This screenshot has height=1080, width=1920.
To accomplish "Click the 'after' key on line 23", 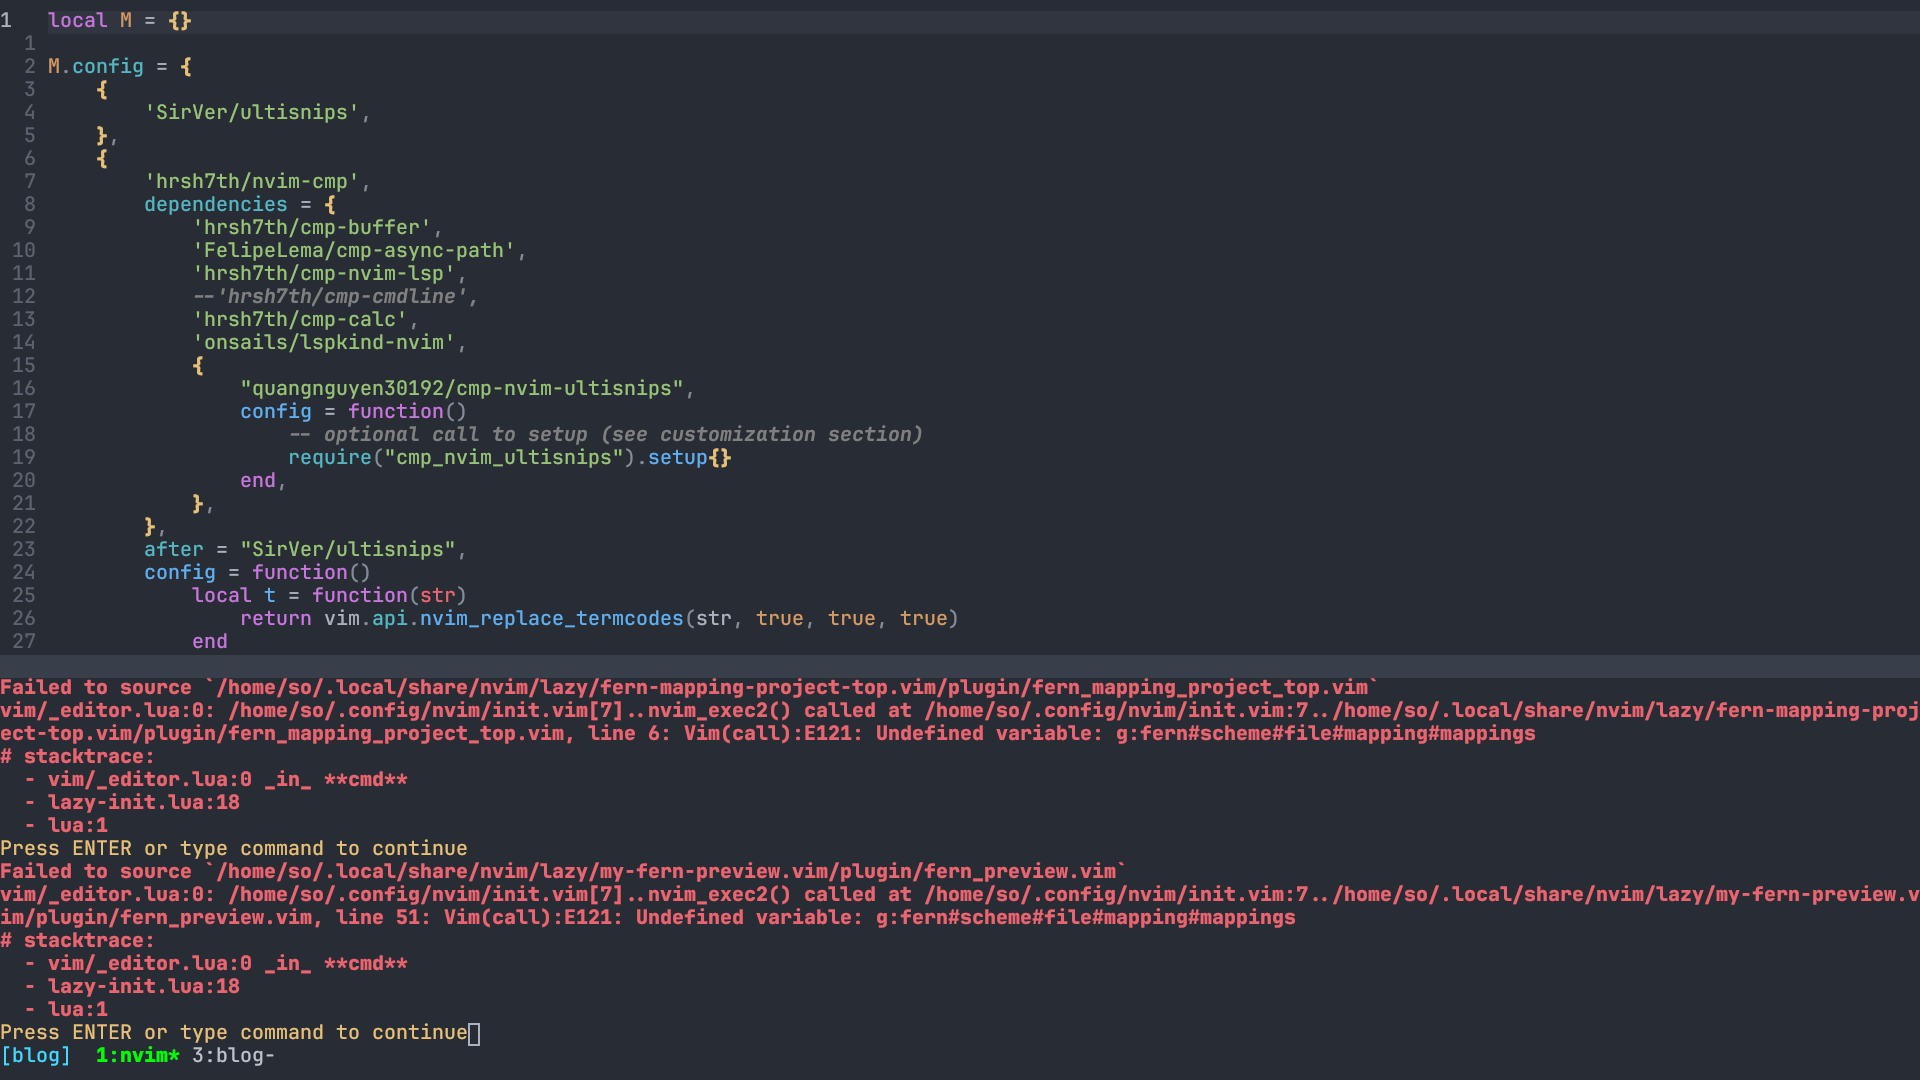I will 174,549.
